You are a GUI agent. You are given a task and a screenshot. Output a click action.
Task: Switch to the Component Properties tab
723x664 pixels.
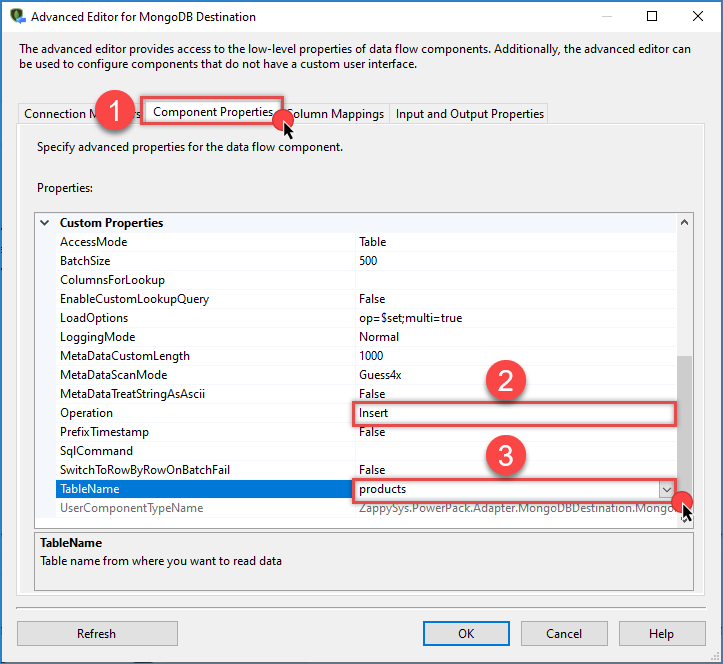pos(212,112)
